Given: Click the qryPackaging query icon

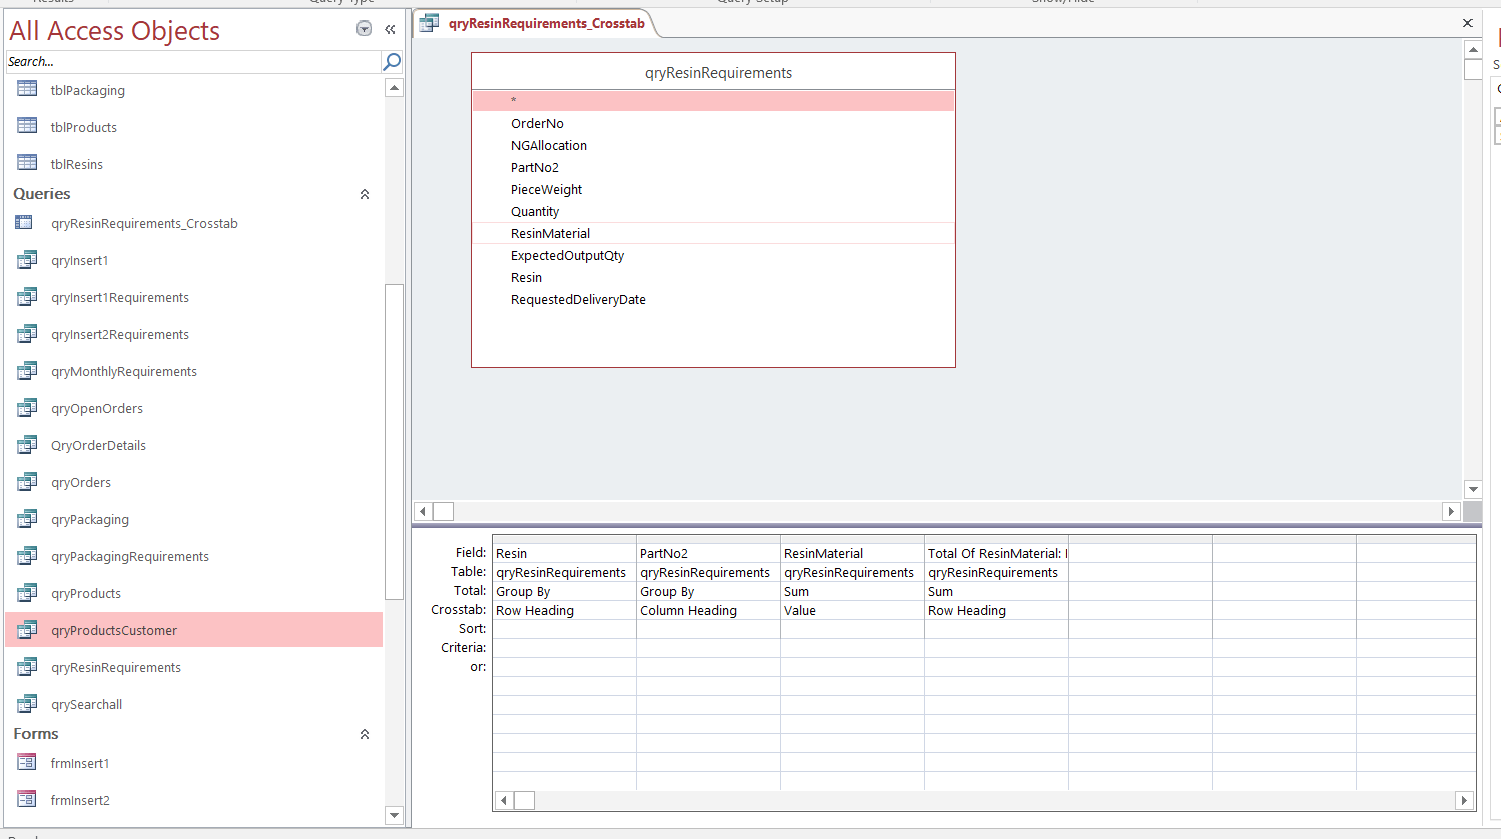Looking at the screenshot, I should tap(29, 519).
